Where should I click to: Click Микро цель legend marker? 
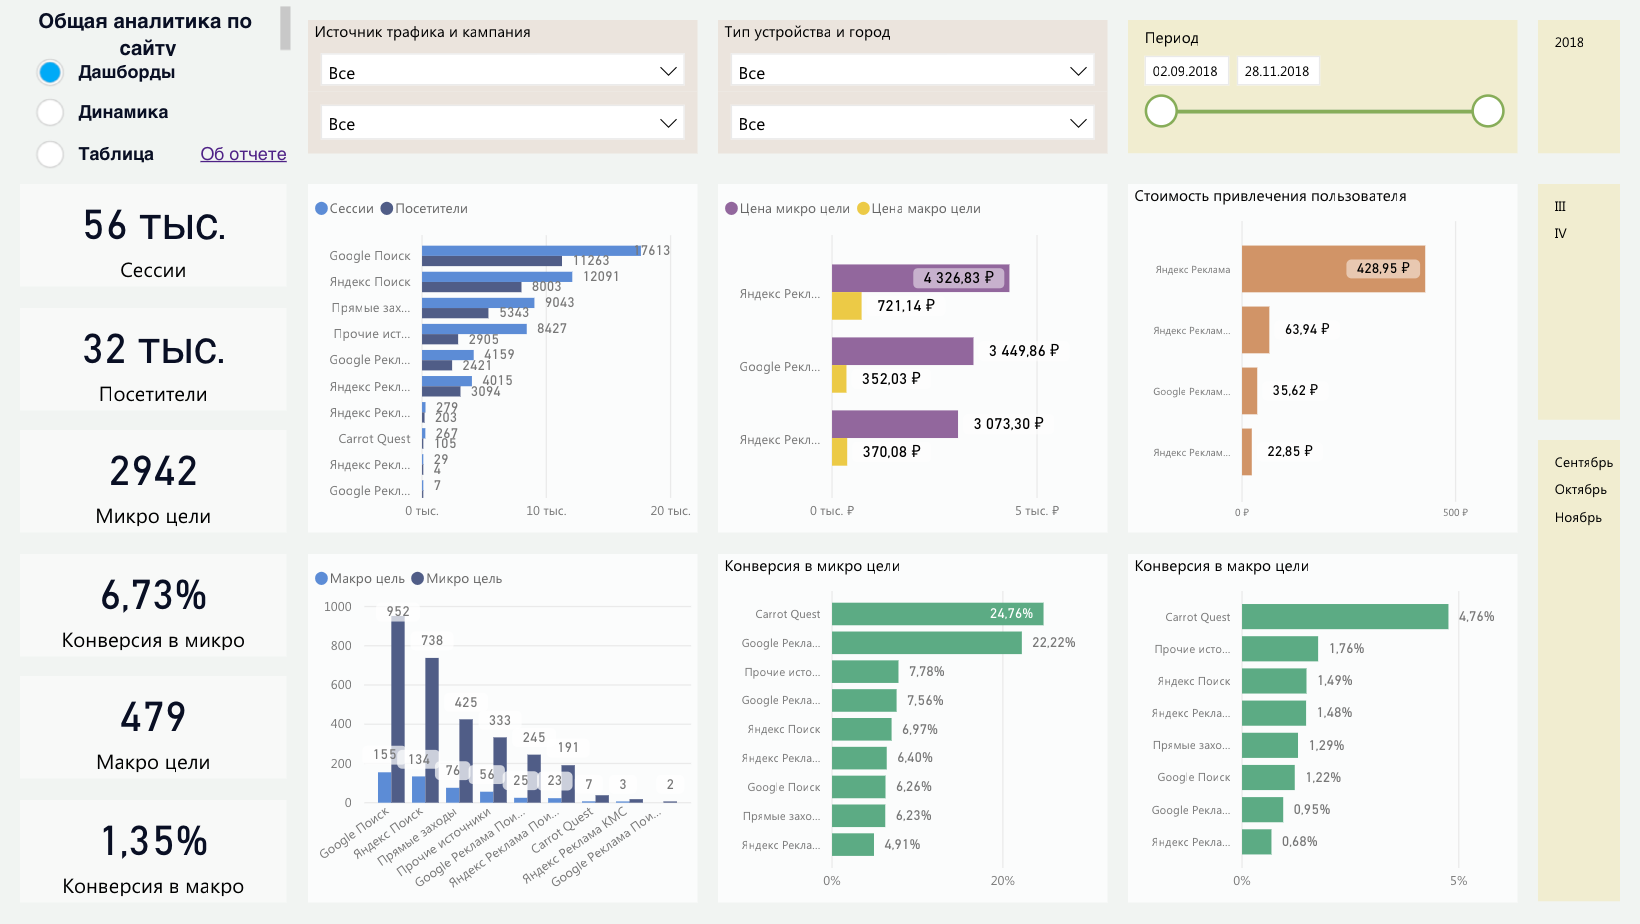(418, 578)
